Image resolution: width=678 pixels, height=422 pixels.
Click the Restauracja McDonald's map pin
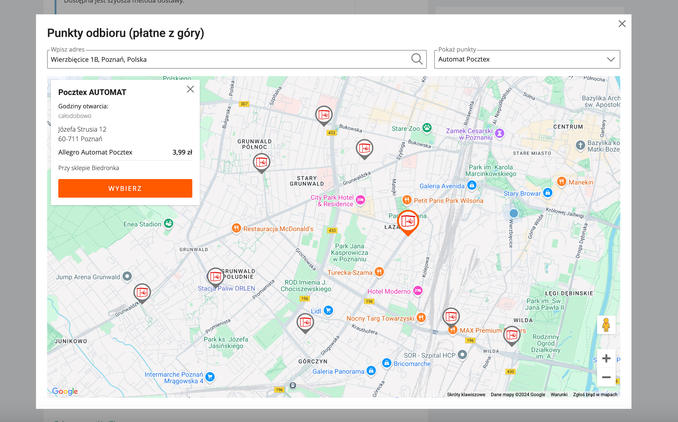[x=236, y=228]
